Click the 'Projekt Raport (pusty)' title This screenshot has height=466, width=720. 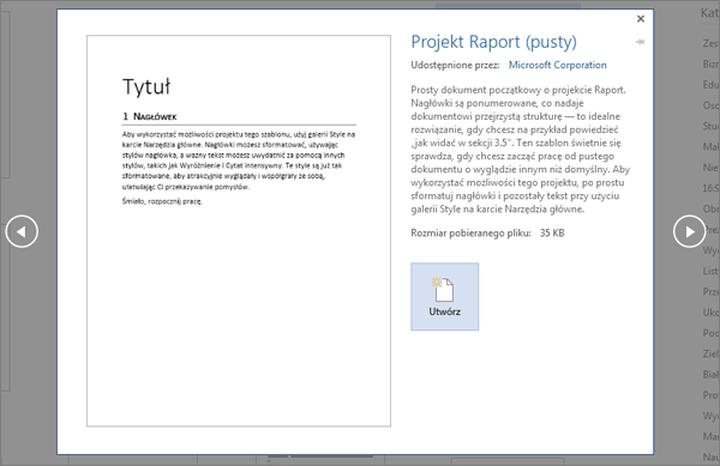494,41
